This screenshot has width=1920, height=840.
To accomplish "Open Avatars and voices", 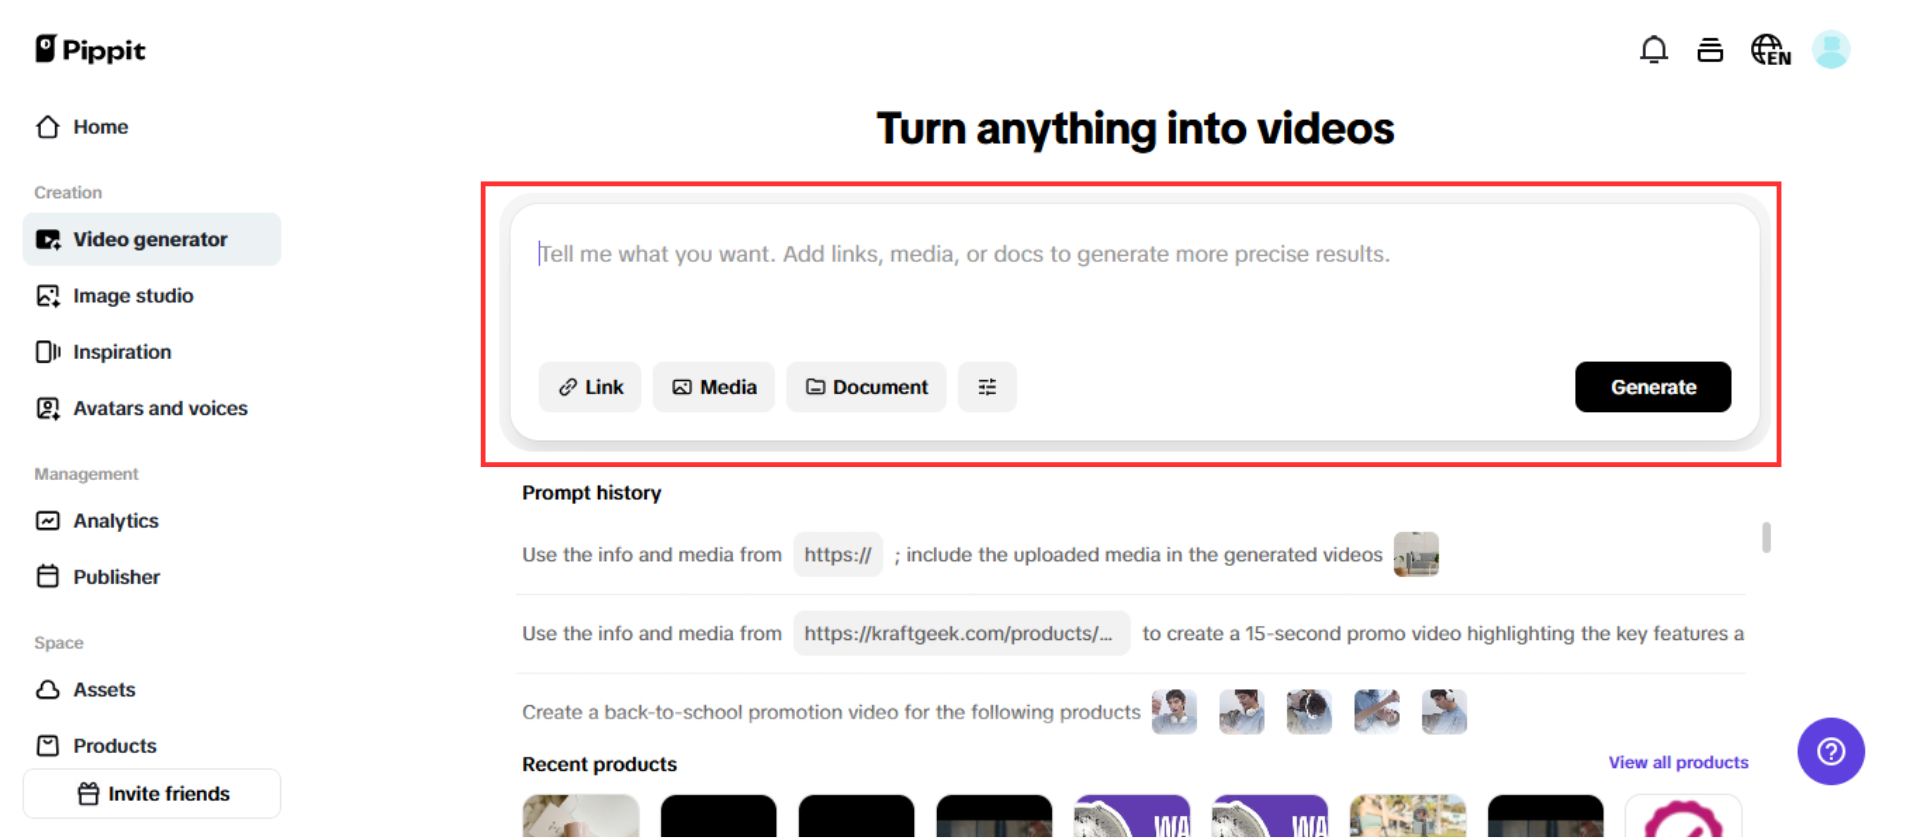I will [x=159, y=408].
